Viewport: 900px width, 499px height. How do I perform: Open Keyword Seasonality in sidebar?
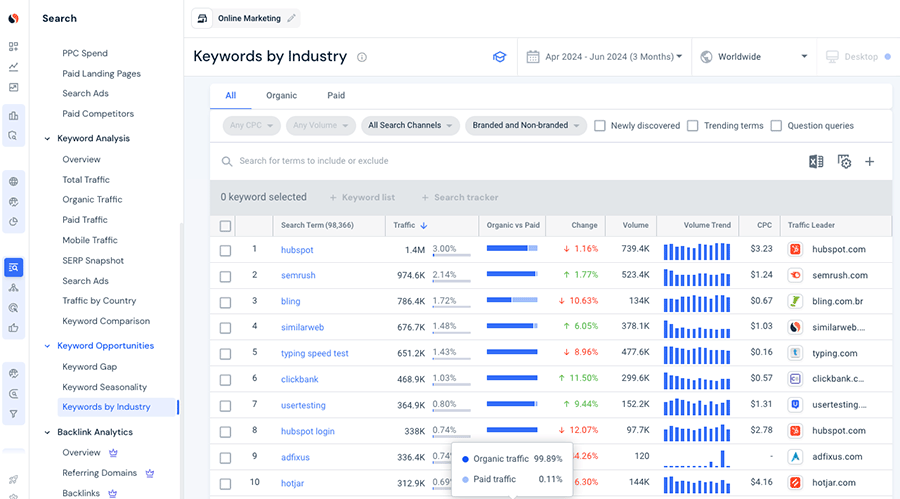click(104, 387)
